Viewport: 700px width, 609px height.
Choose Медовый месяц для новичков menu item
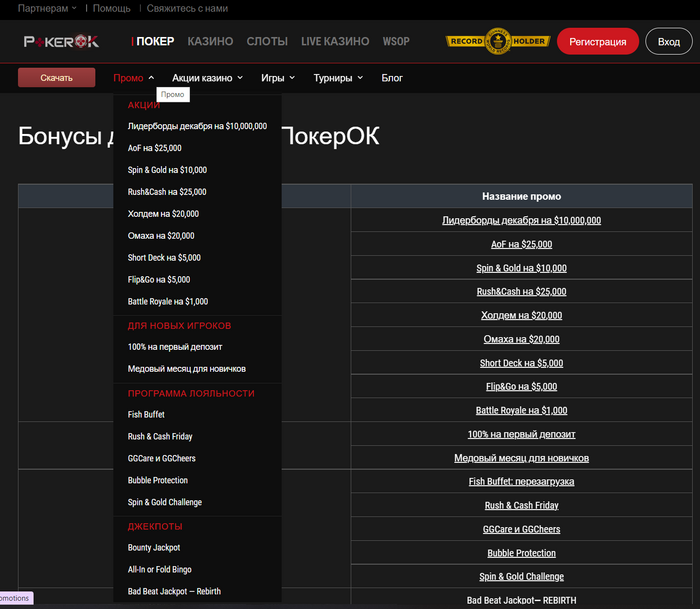click(x=187, y=369)
